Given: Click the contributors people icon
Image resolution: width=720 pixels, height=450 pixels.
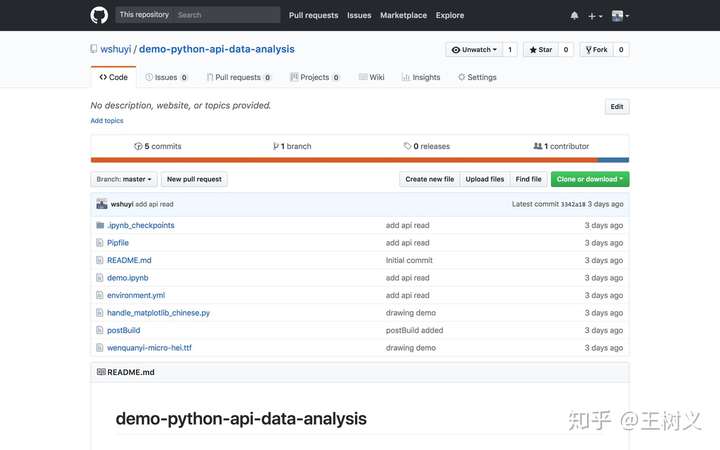Looking at the screenshot, I should (x=537, y=146).
